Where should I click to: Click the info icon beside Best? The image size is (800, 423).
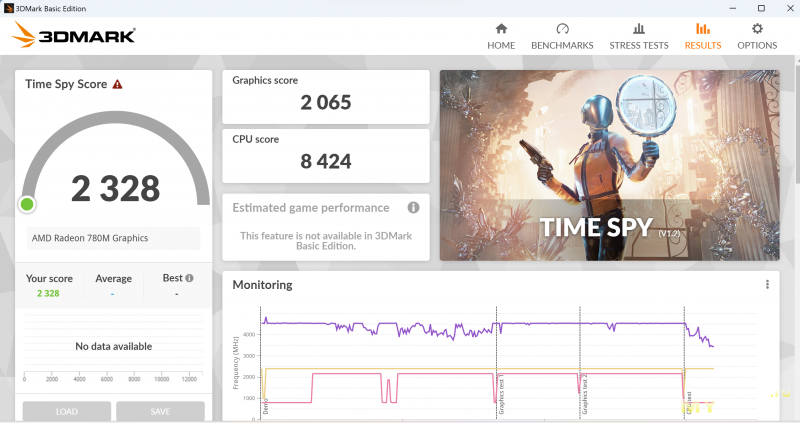click(189, 278)
